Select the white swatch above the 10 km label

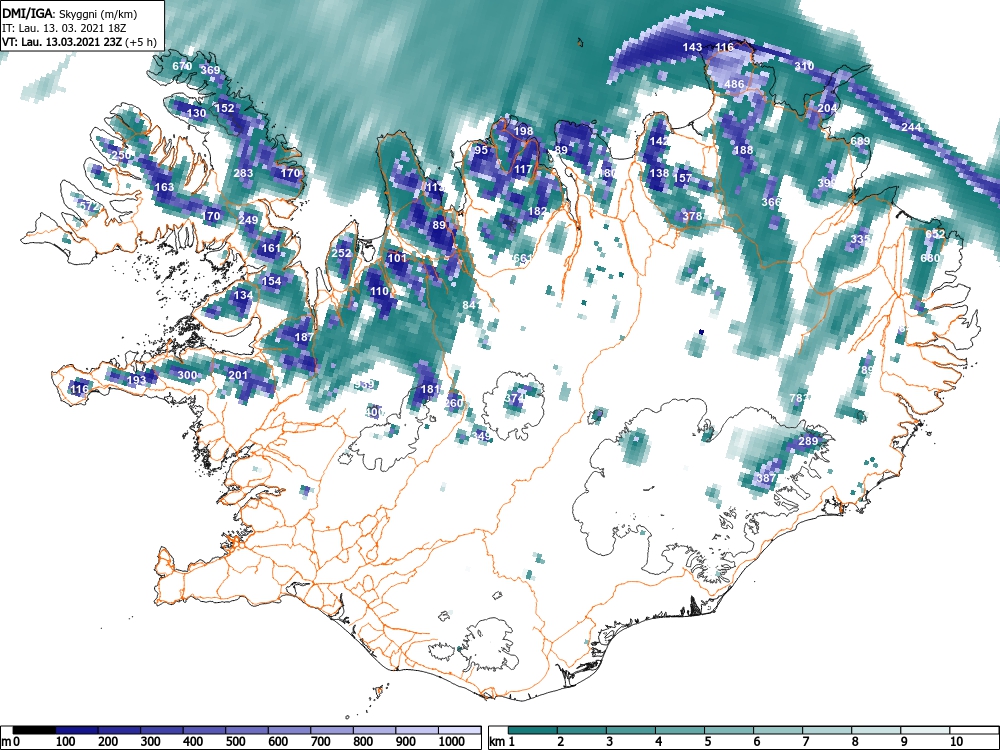[x=974, y=730]
